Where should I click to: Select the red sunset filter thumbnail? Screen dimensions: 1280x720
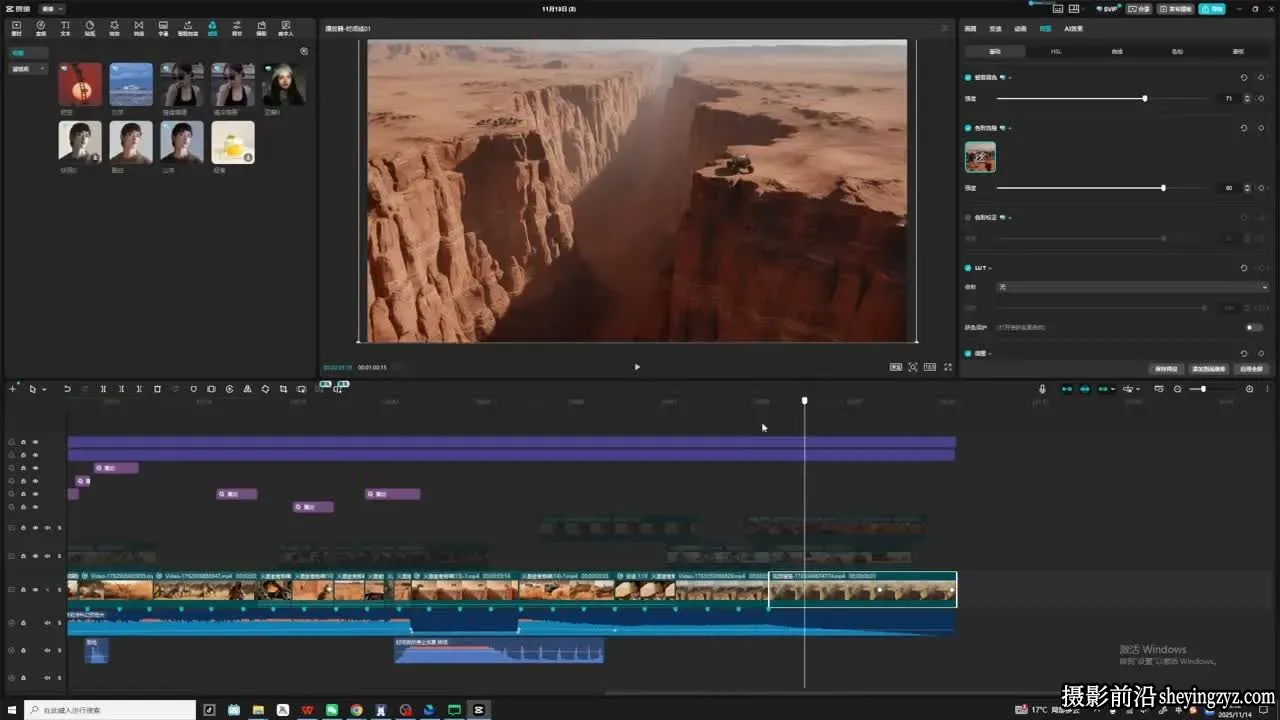80,85
